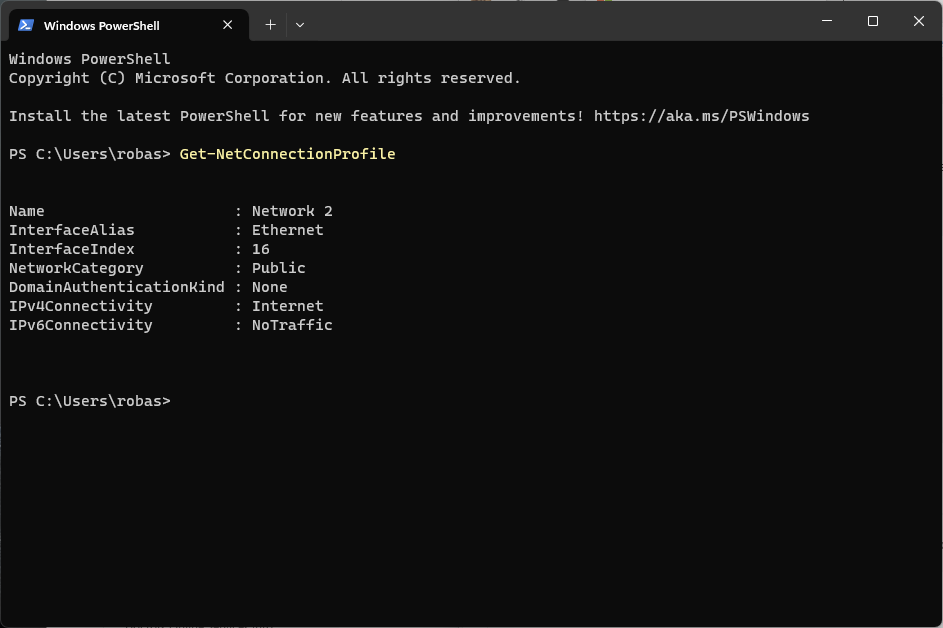Image resolution: width=943 pixels, height=628 pixels.
Task: Click the 'IPv6Connectivity' property label
Action: click(81, 325)
